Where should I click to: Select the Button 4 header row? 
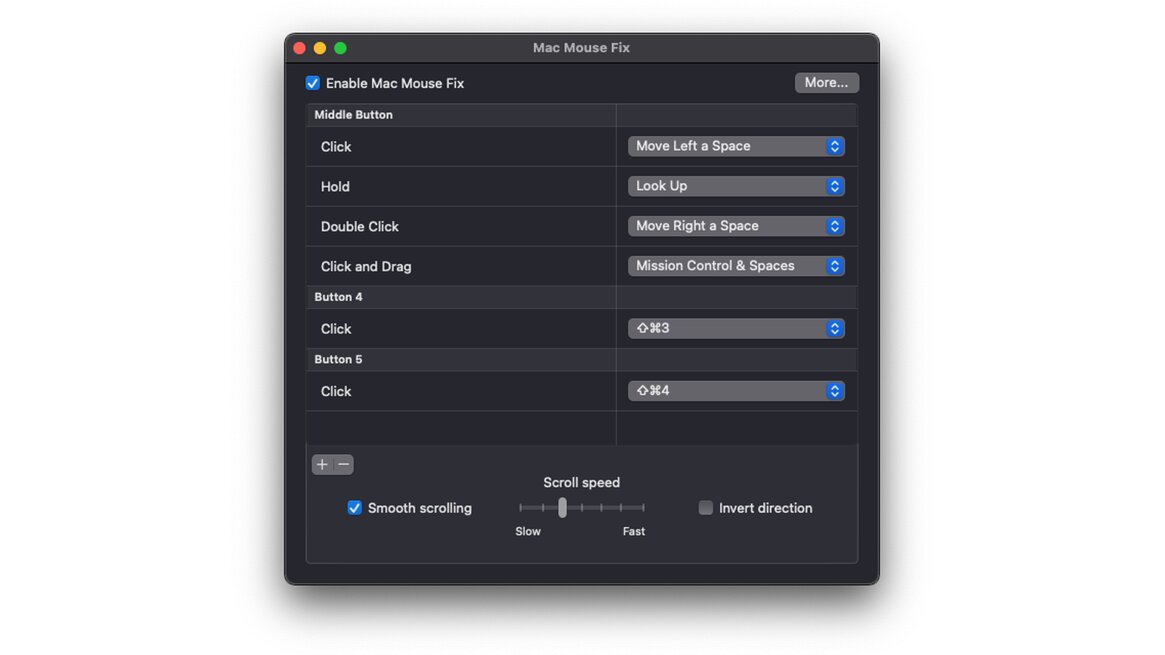click(x=582, y=296)
